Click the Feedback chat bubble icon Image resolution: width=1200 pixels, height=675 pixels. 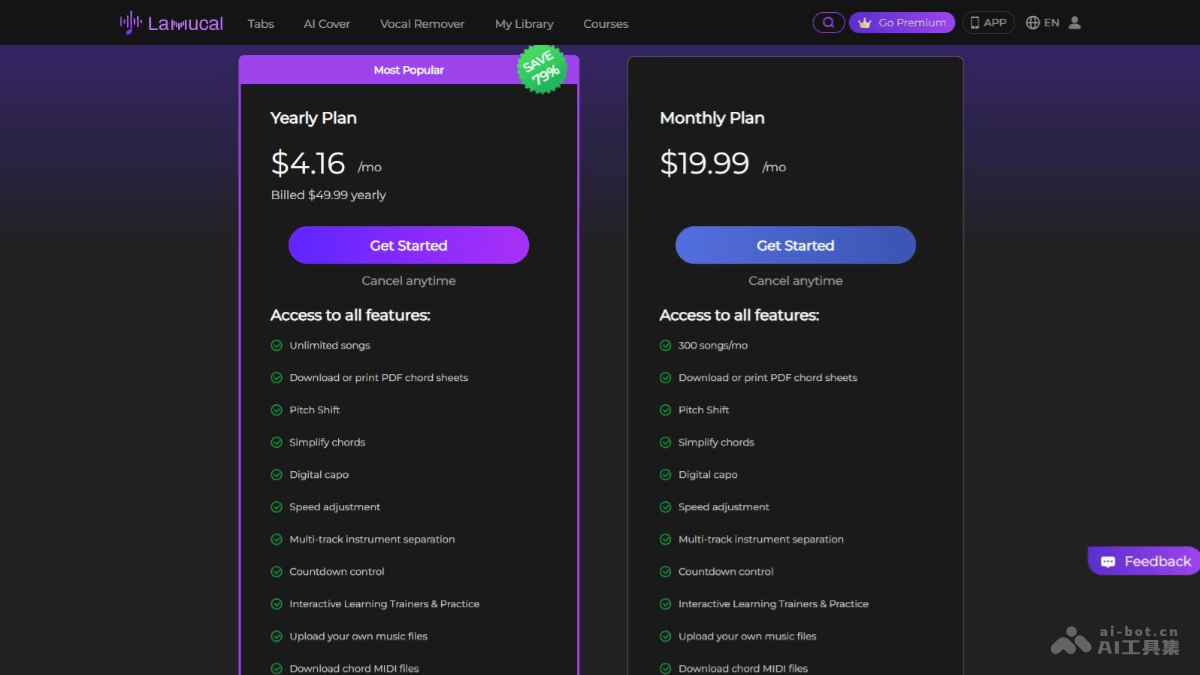1108,562
